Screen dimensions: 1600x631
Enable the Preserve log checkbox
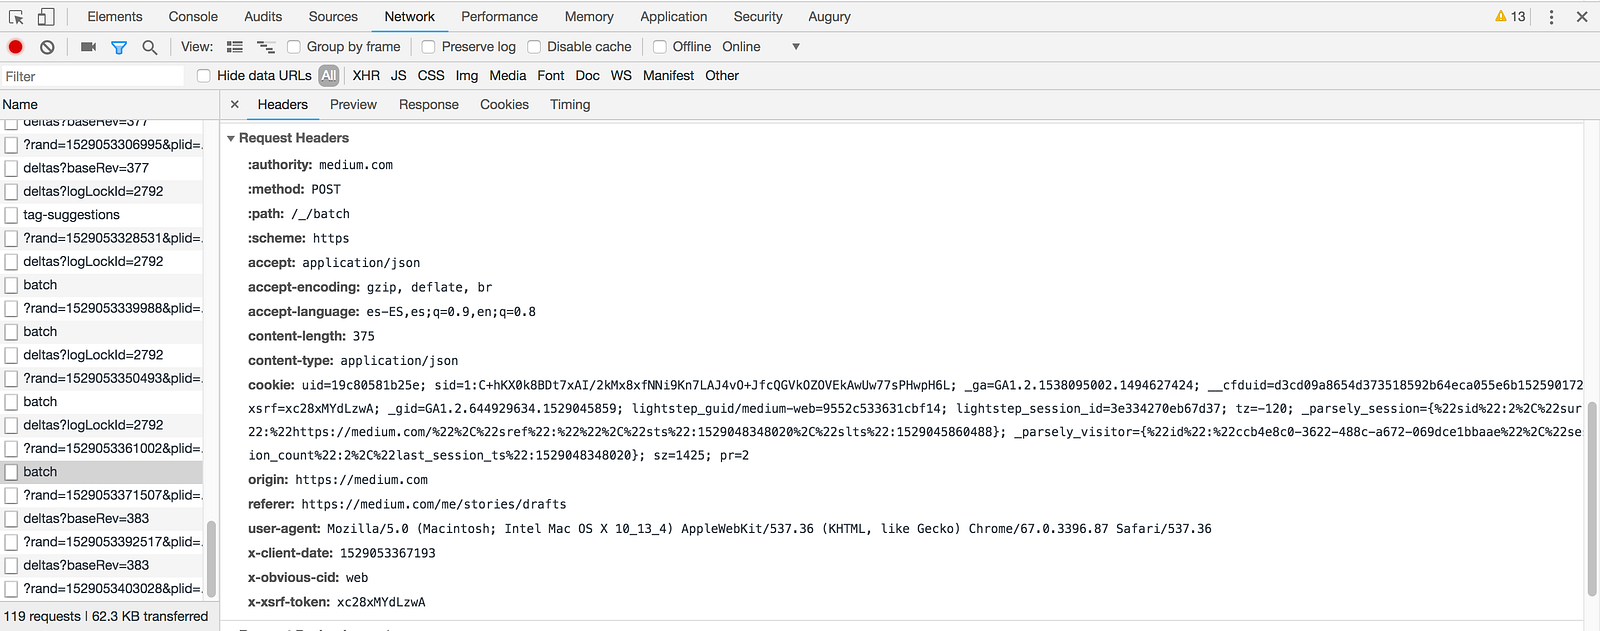pyautogui.click(x=429, y=47)
